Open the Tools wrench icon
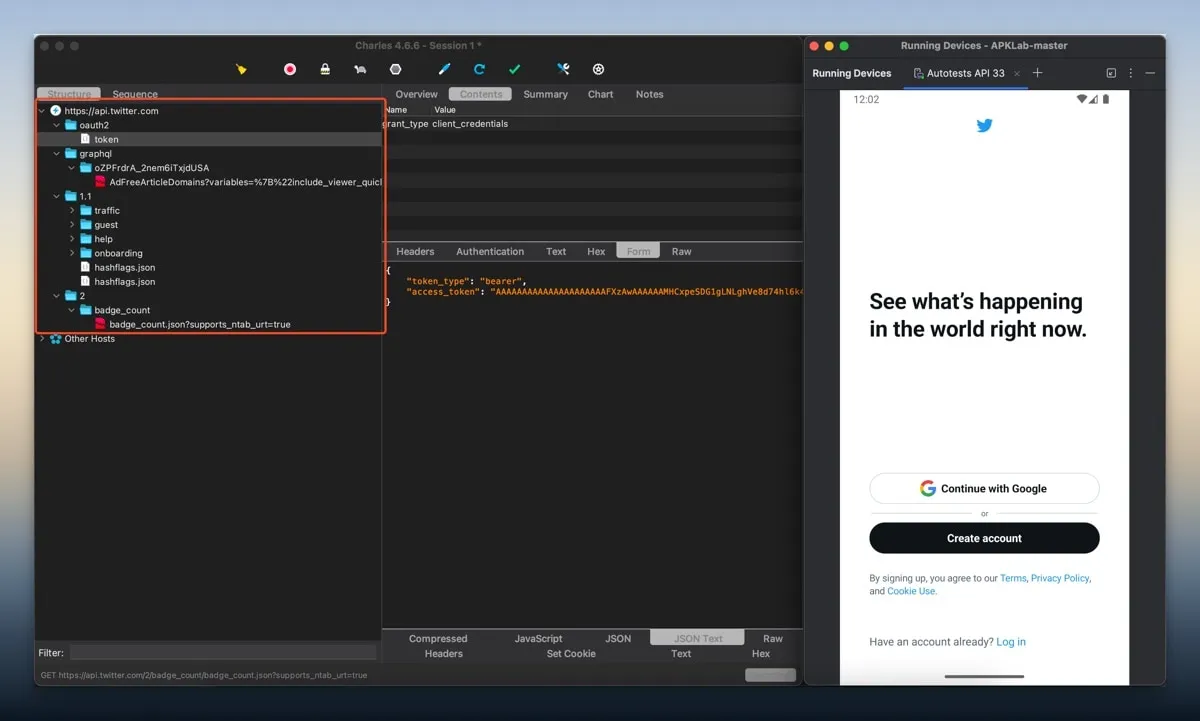 coord(563,69)
